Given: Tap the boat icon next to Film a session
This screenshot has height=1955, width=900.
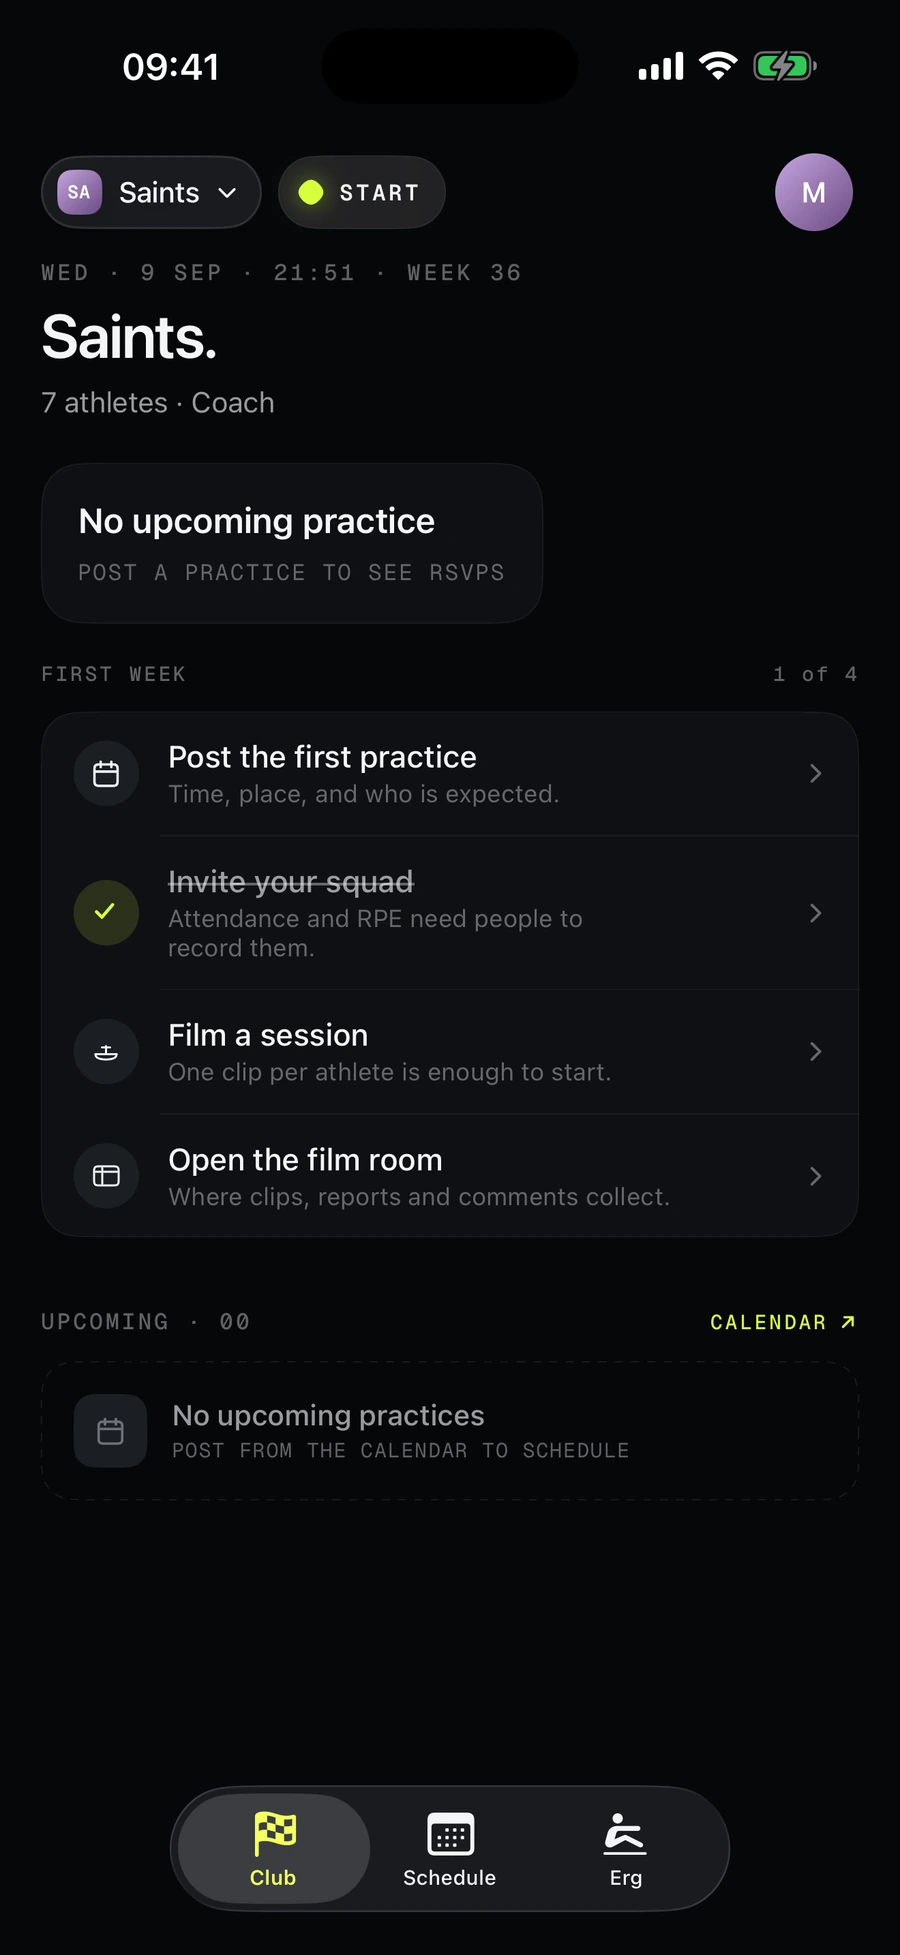Looking at the screenshot, I should point(106,1052).
